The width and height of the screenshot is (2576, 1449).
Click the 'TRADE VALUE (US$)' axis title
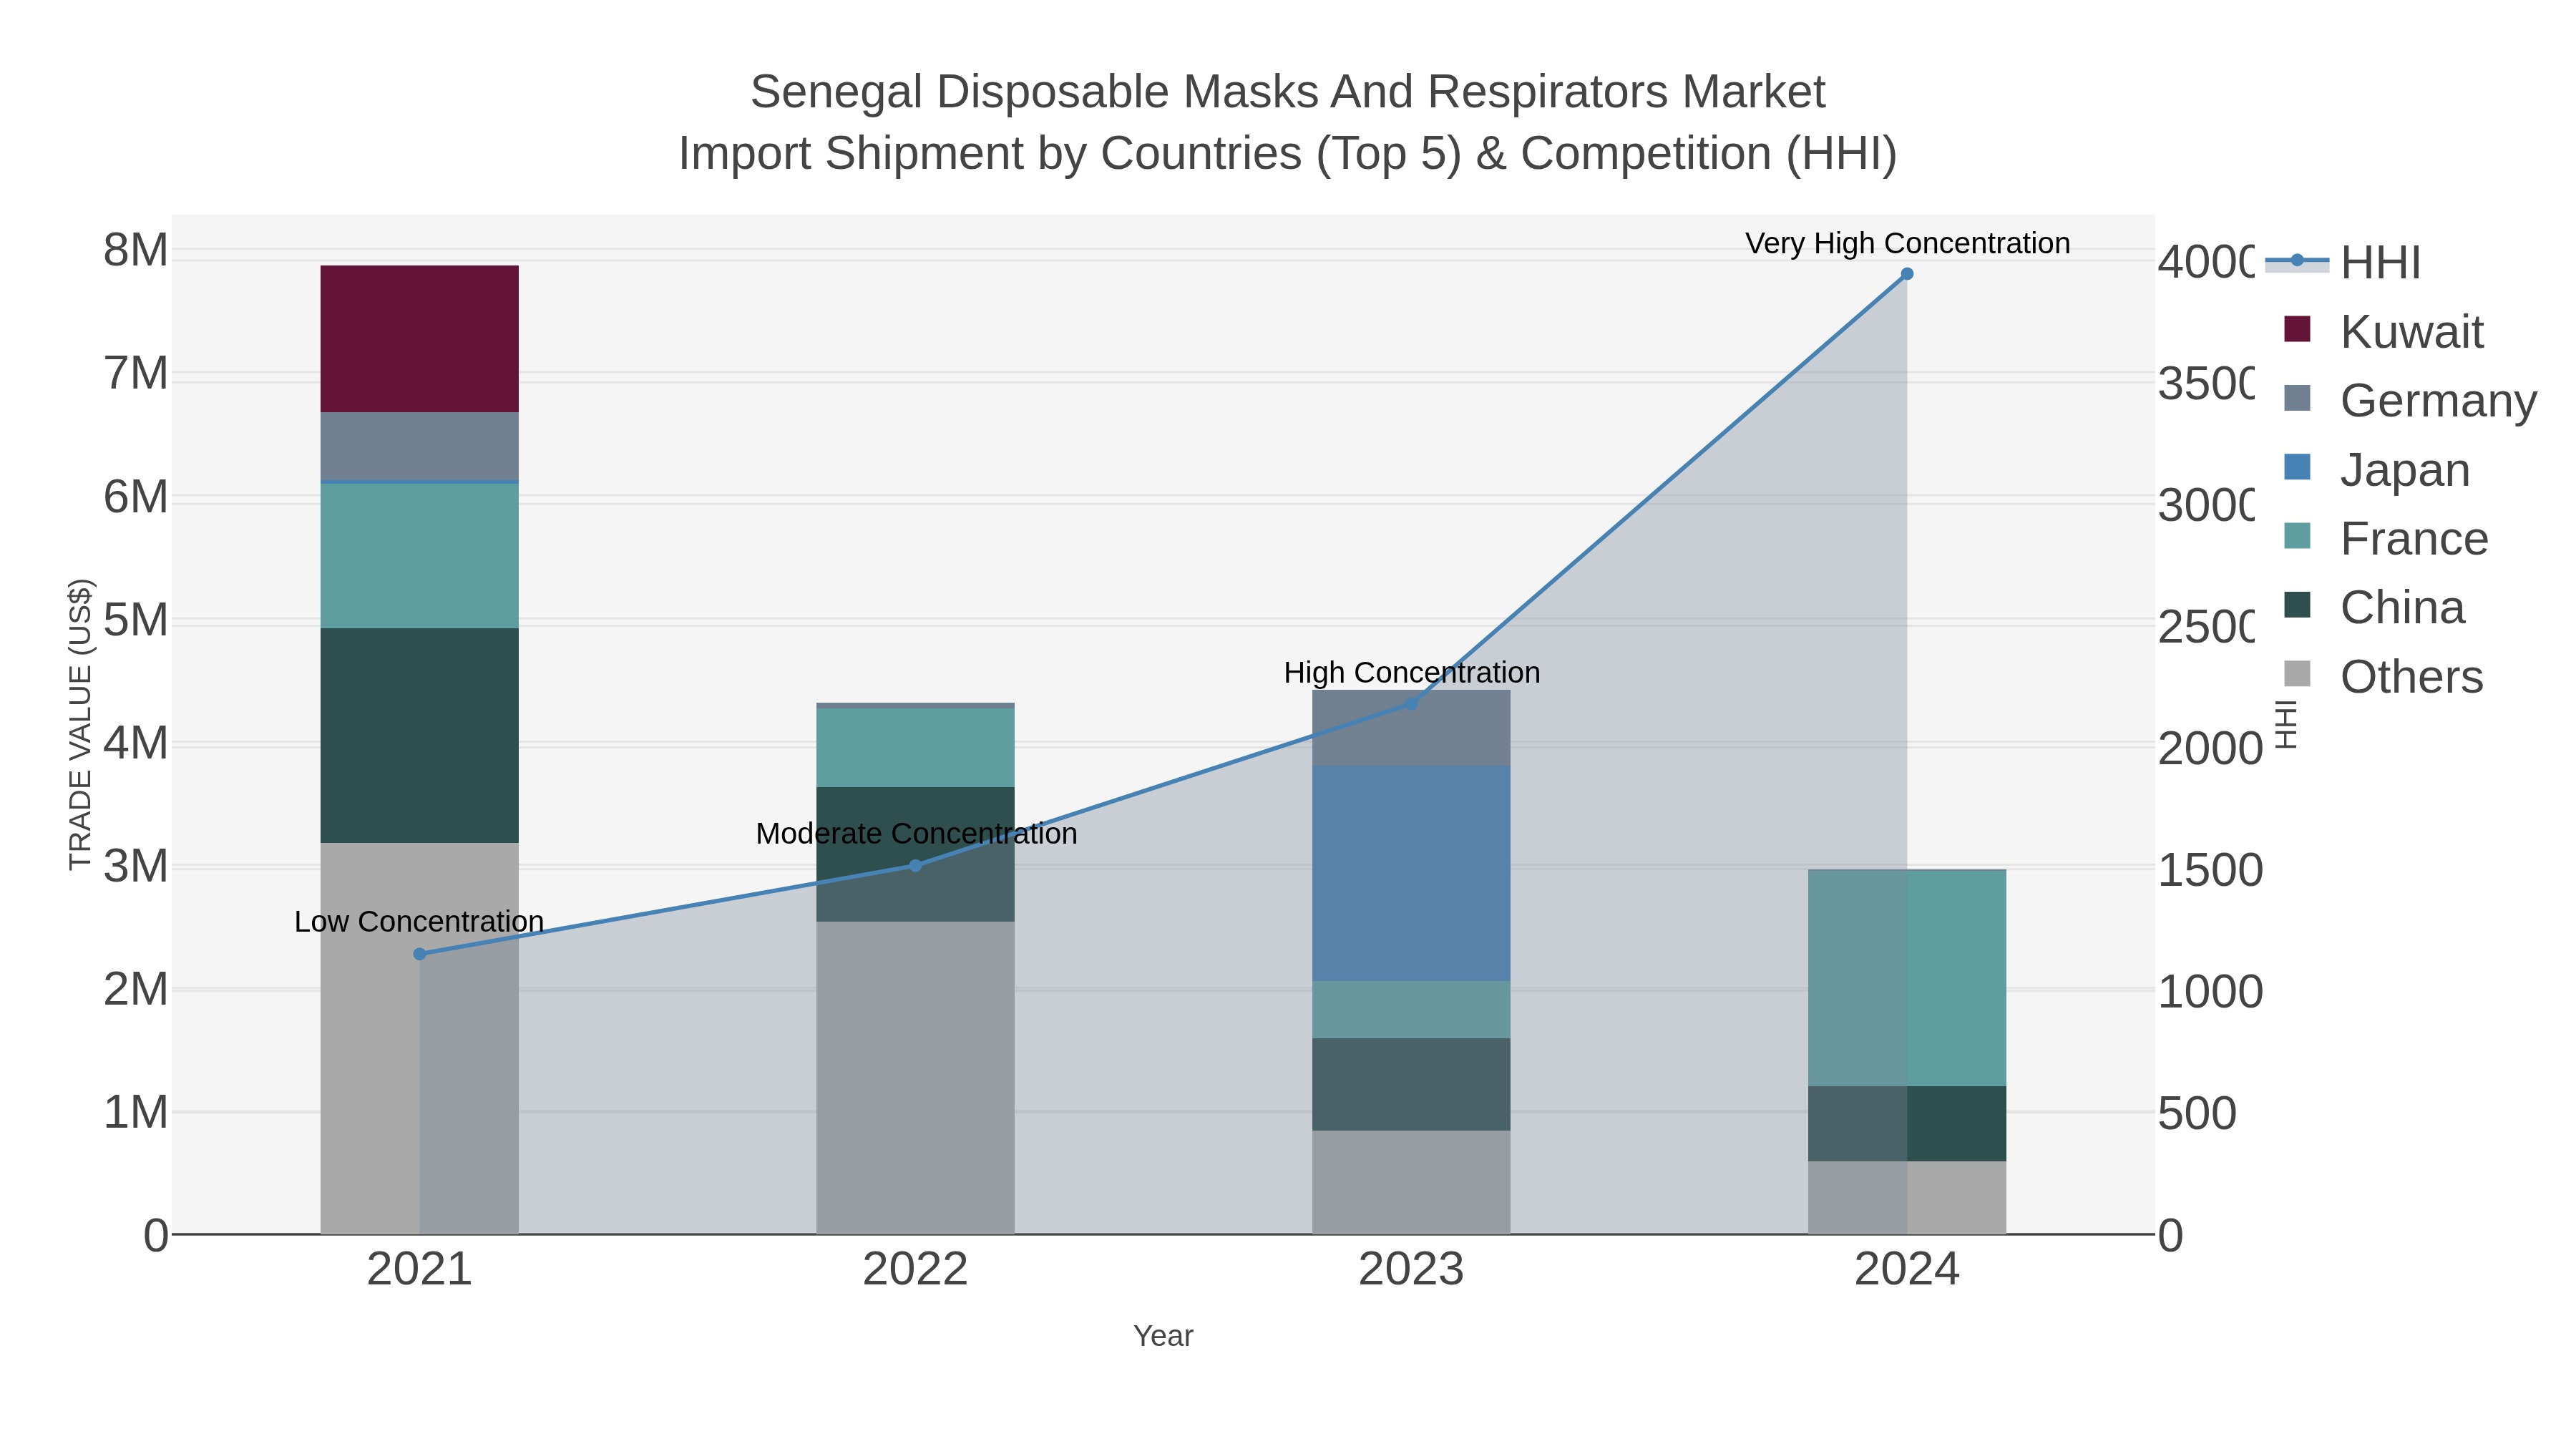[x=80, y=724]
